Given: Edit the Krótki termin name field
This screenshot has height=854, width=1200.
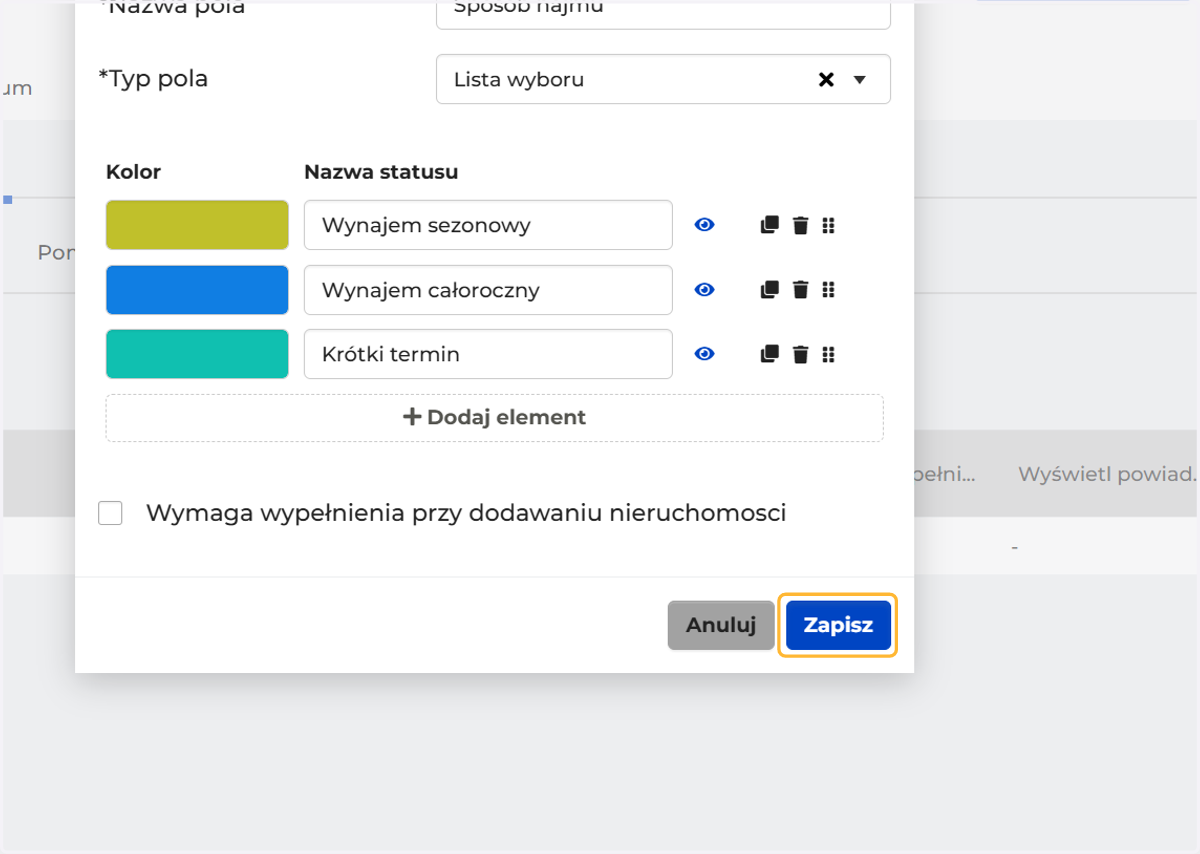Looking at the screenshot, I should coord(488,354).
